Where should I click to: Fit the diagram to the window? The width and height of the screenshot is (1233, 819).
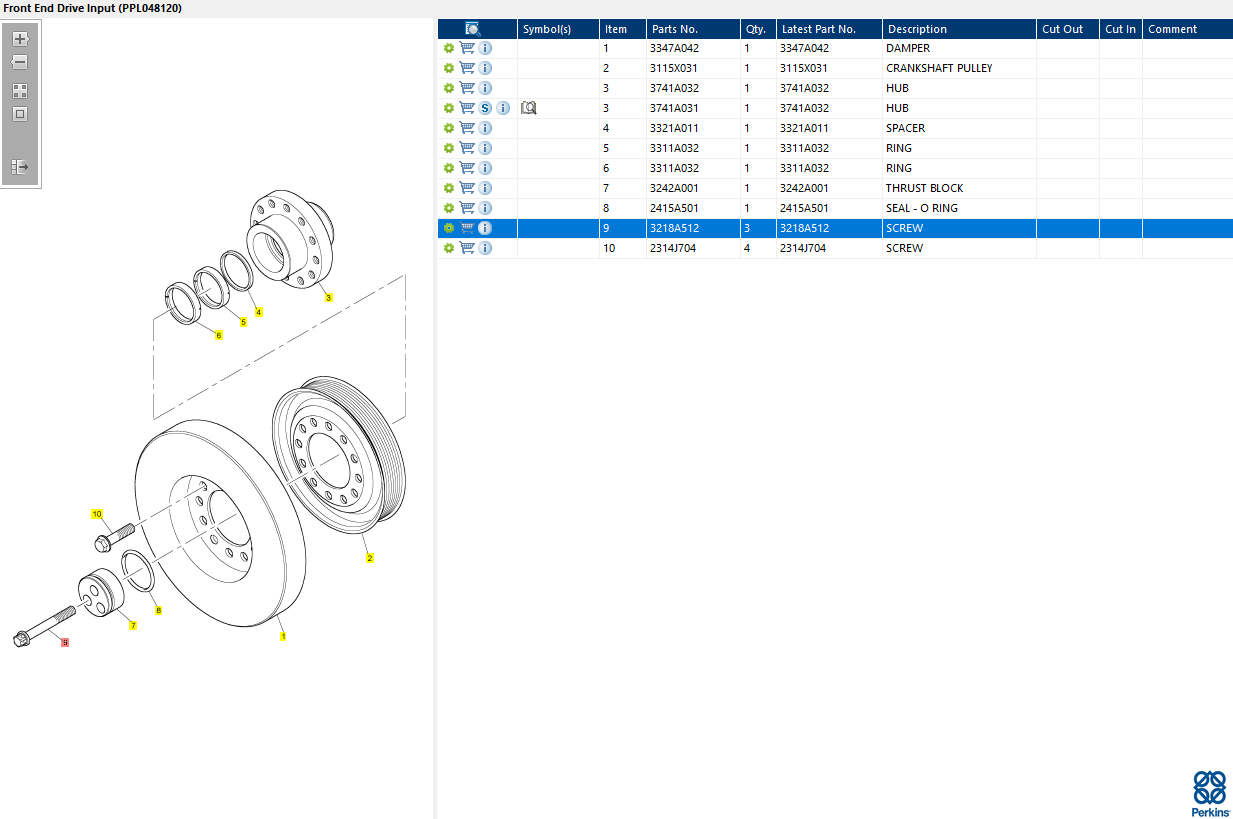[x=20, y=114]
